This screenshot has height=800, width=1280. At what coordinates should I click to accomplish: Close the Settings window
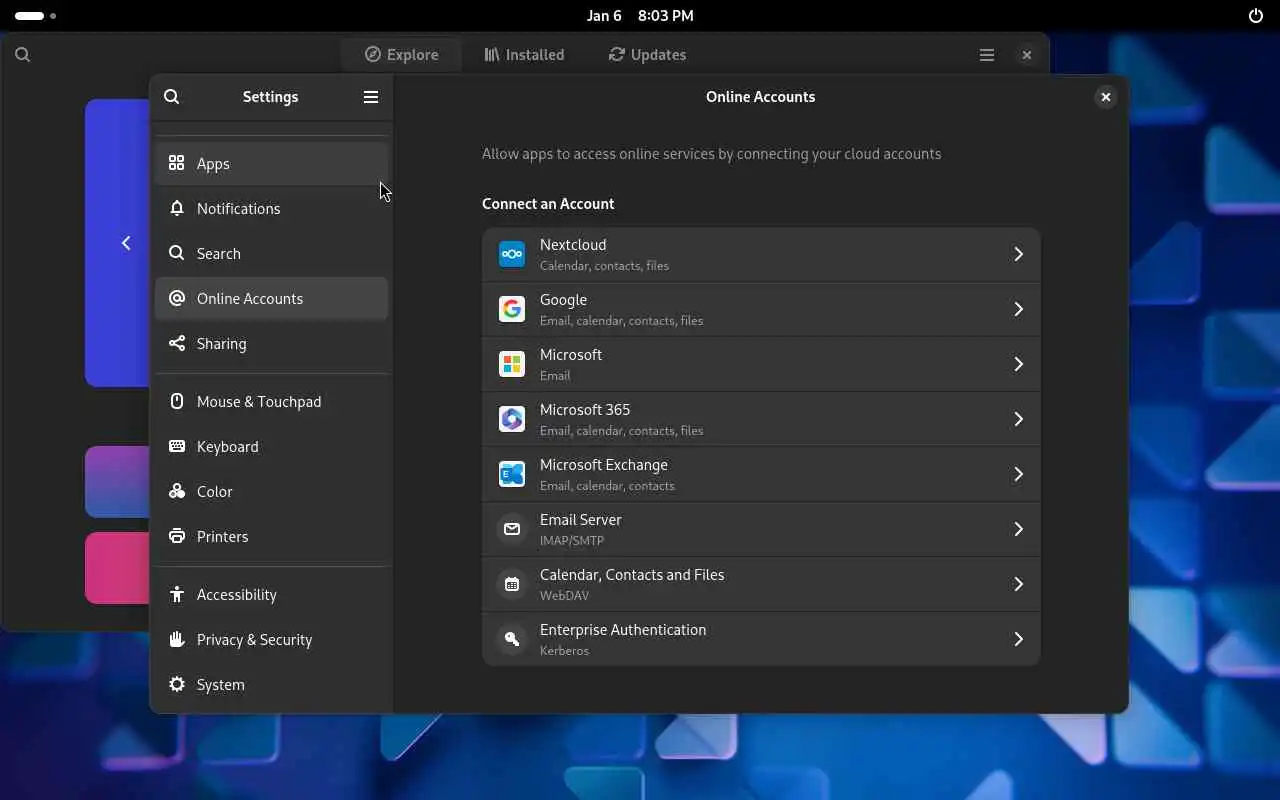(x=1105, y=97)
